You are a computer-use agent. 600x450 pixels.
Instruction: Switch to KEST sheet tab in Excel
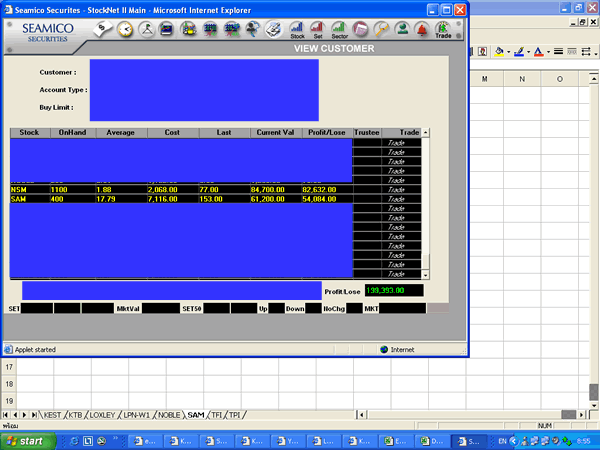tap(52, 415)
